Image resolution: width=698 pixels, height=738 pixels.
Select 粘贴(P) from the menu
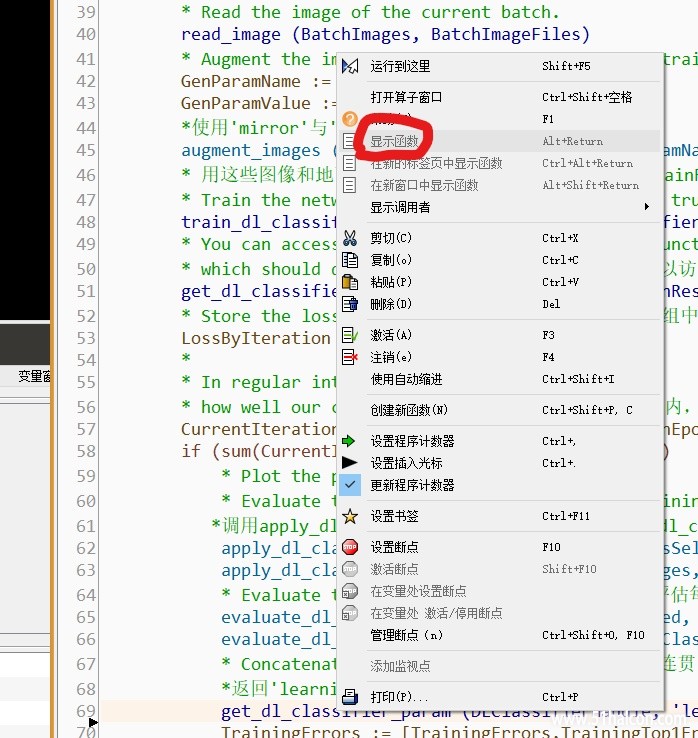(x=500, y=282)
